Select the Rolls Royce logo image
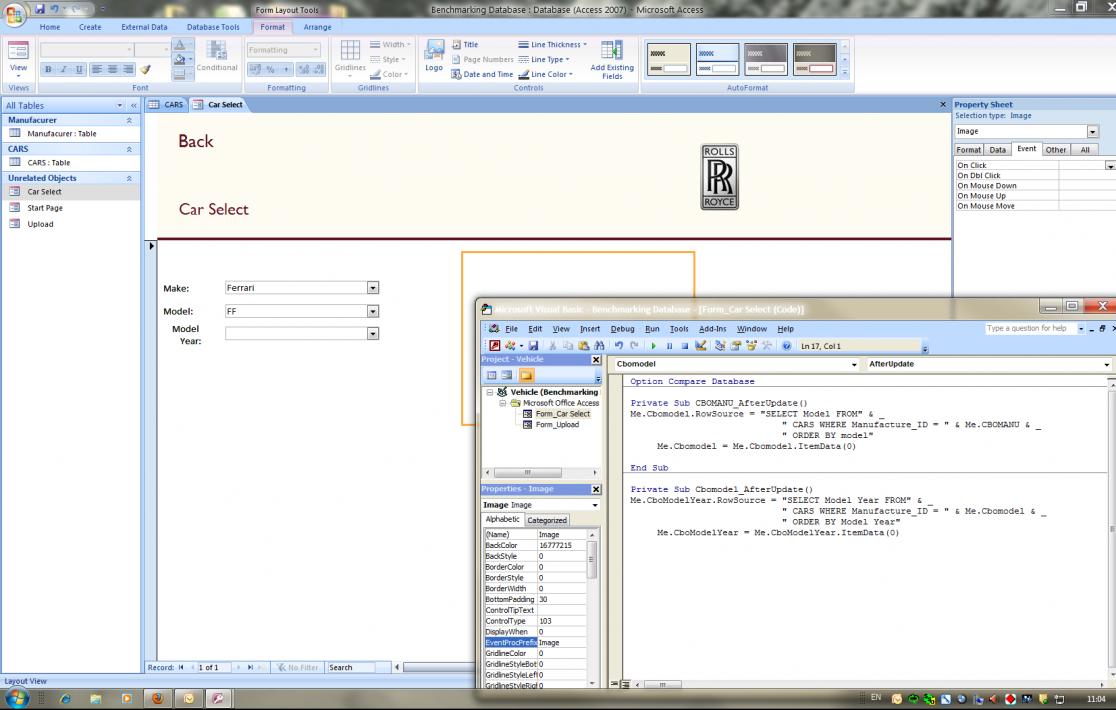The width and height of the screenshot is (1116, 710). click(719, 177)
